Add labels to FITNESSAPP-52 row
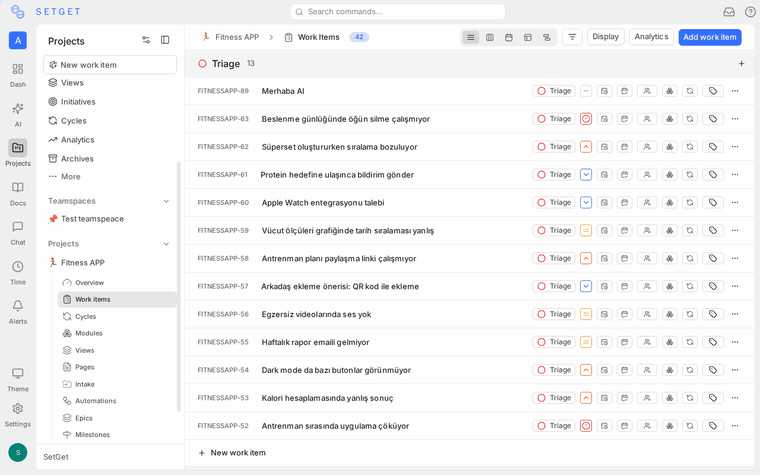760x475 pixels. [x=712, y=426]
